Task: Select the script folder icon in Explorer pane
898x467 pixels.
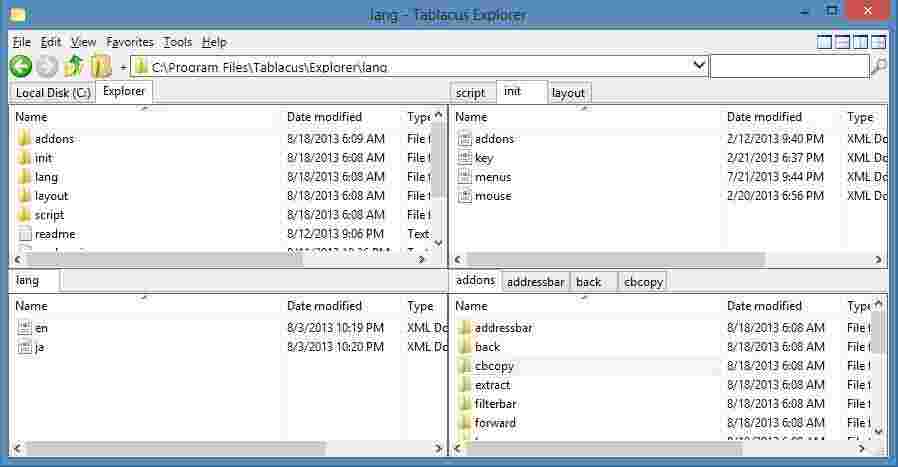Action: [24, 215]
